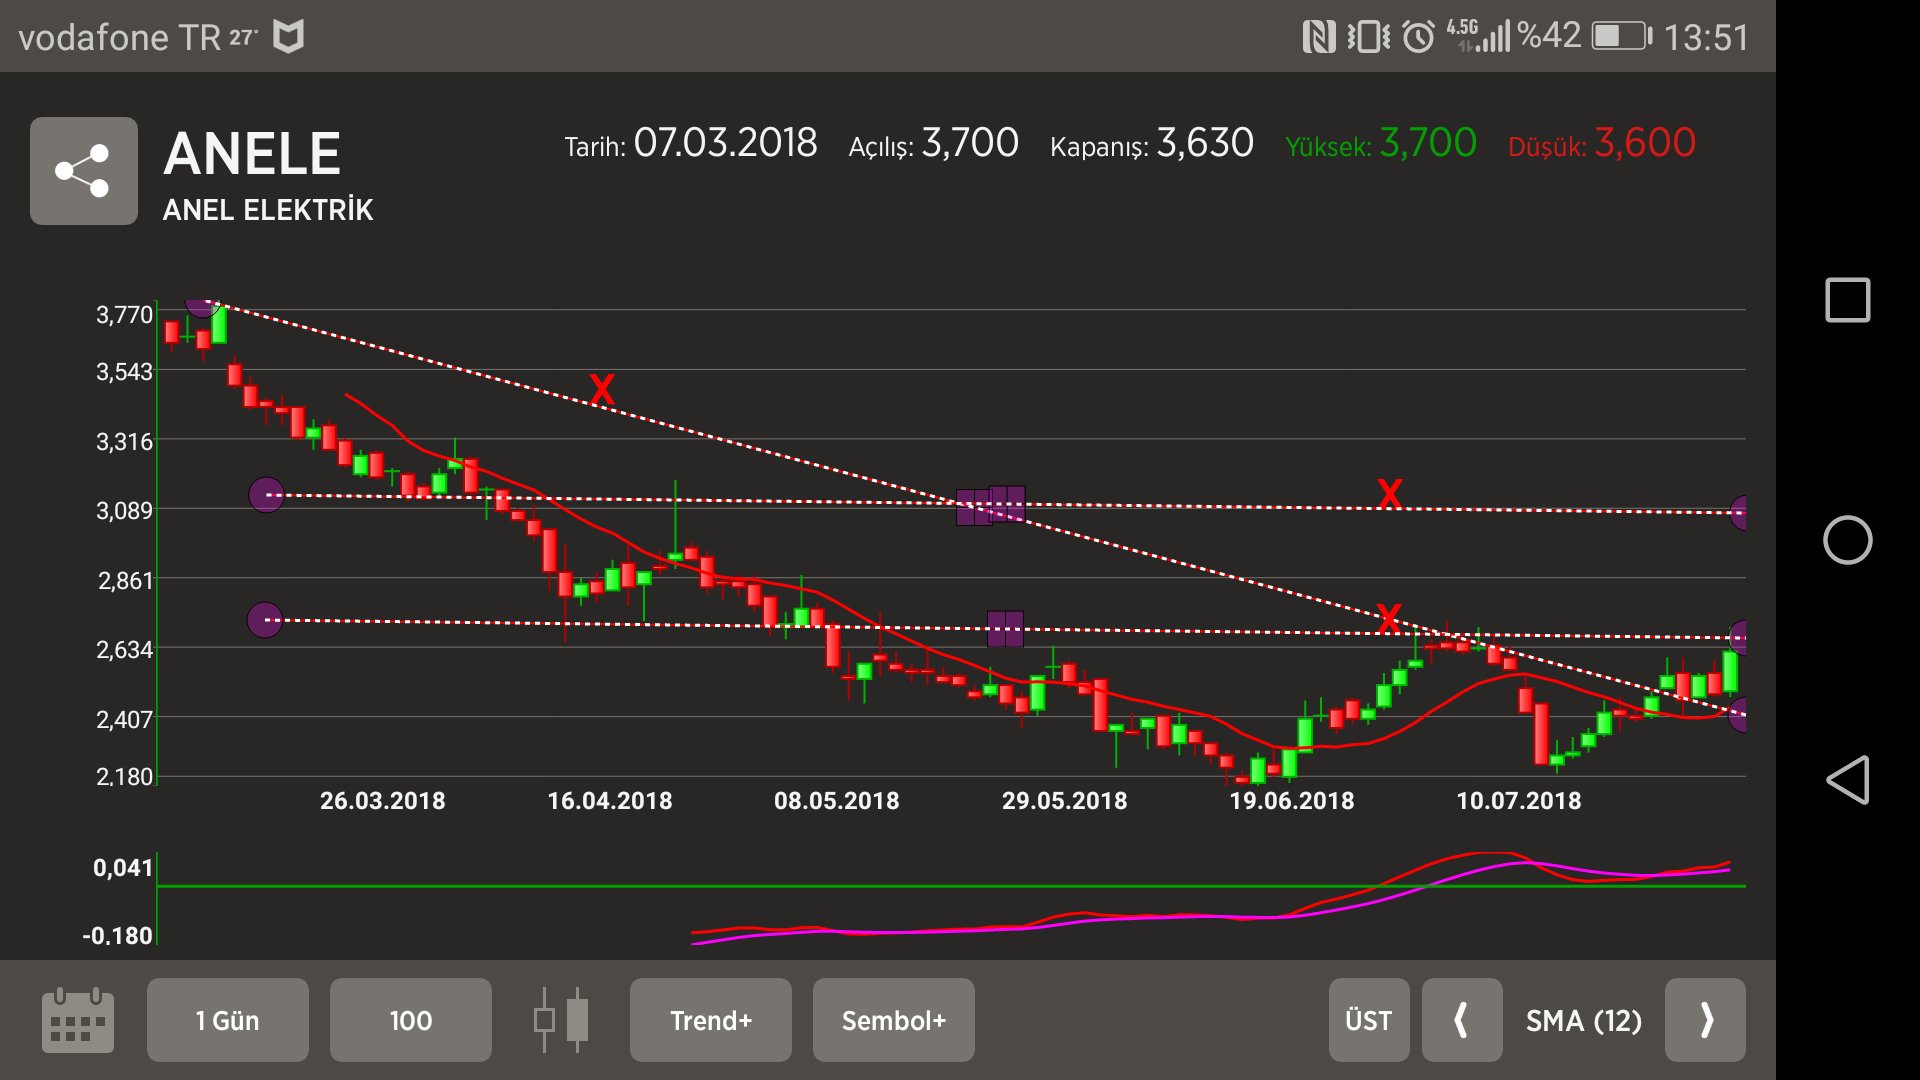The width and height of the screenshot is (1920, 1080).
Task: Tap the Kapanış value 3,630
Action: point(1205,143)
